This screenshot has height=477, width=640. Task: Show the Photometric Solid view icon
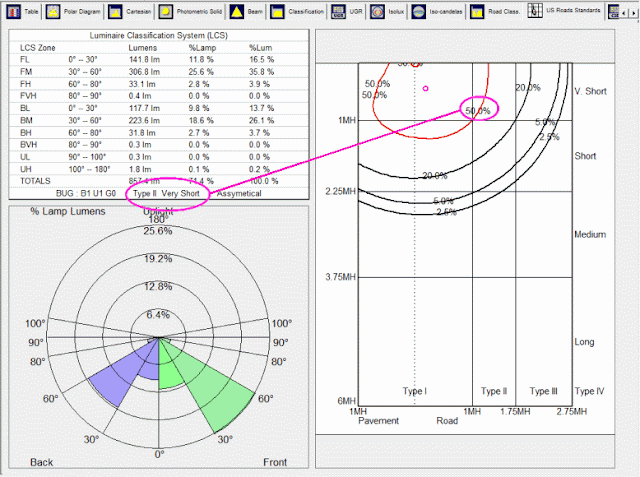[166, 11]
